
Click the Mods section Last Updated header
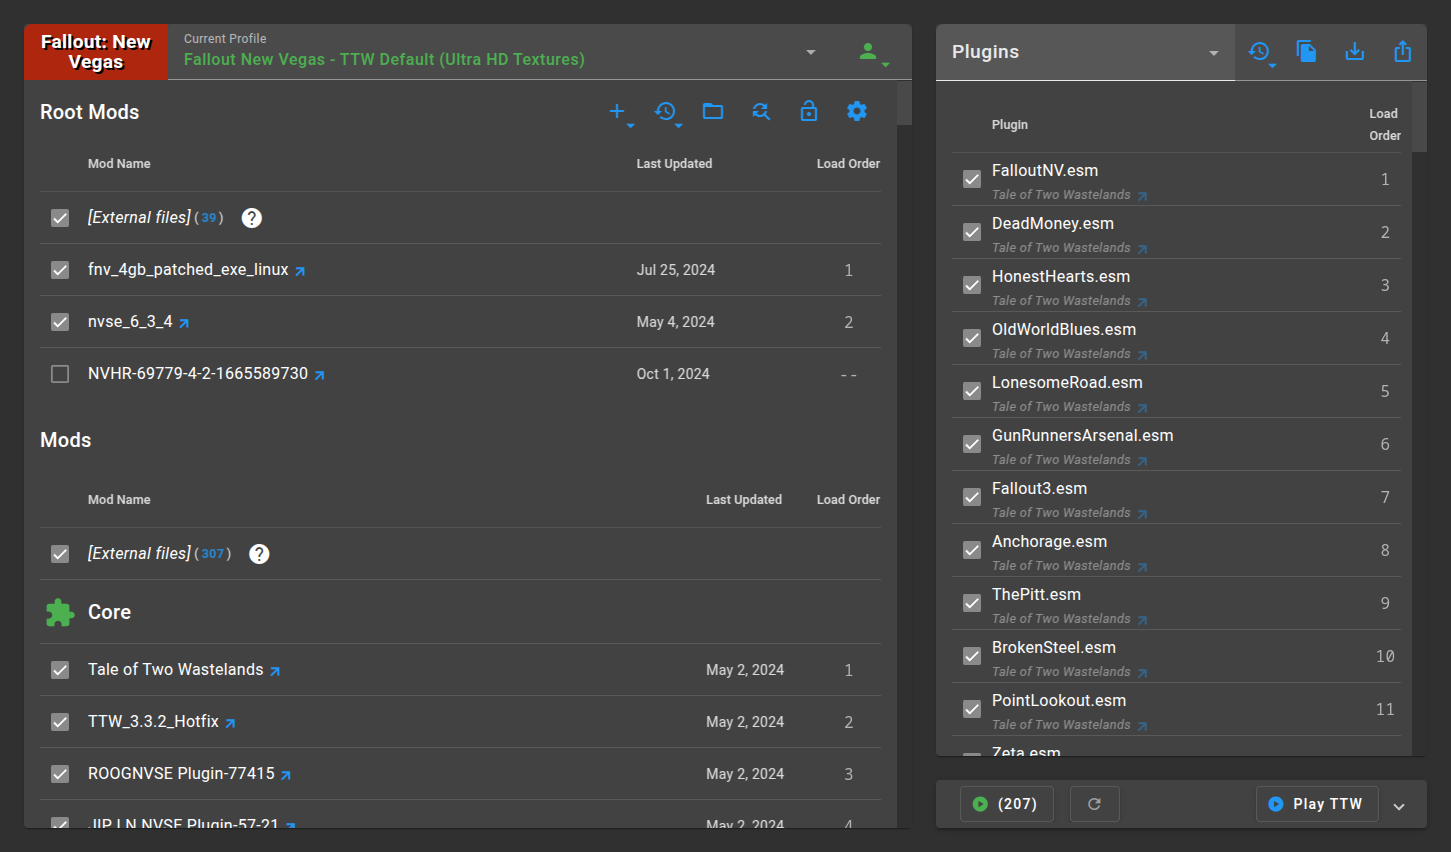pyautogui.click(x=744, y=500)
